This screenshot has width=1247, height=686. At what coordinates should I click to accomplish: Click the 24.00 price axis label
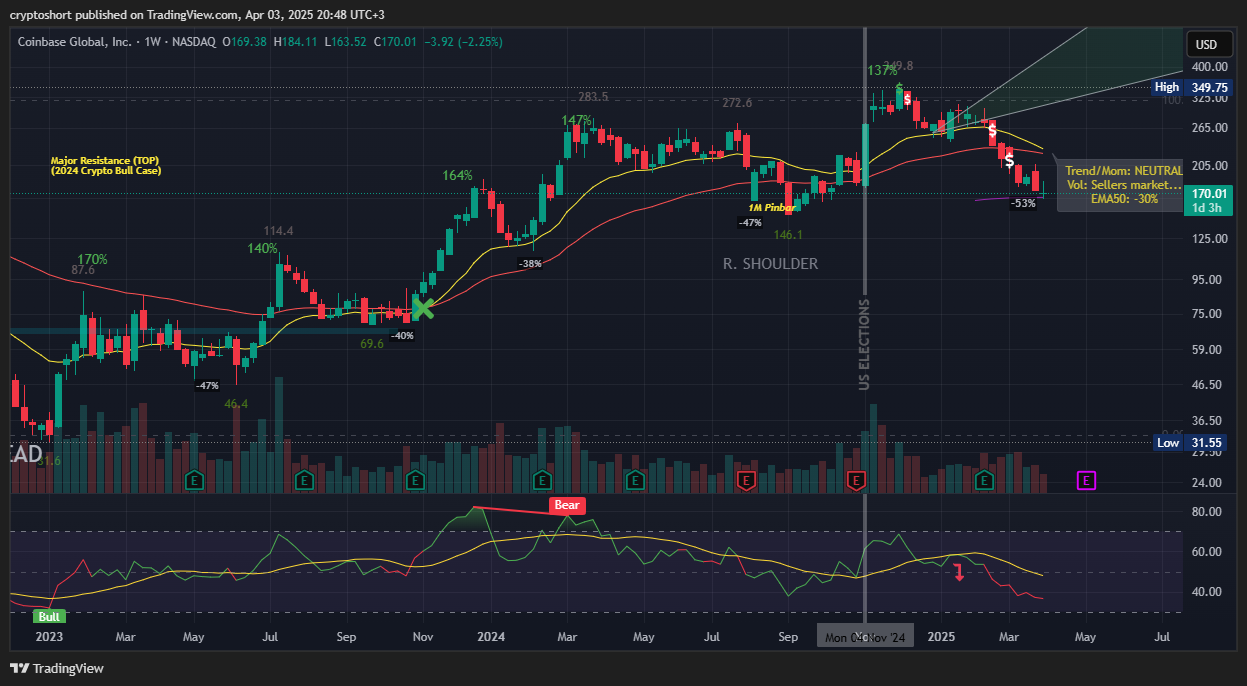coord(1208,483)
